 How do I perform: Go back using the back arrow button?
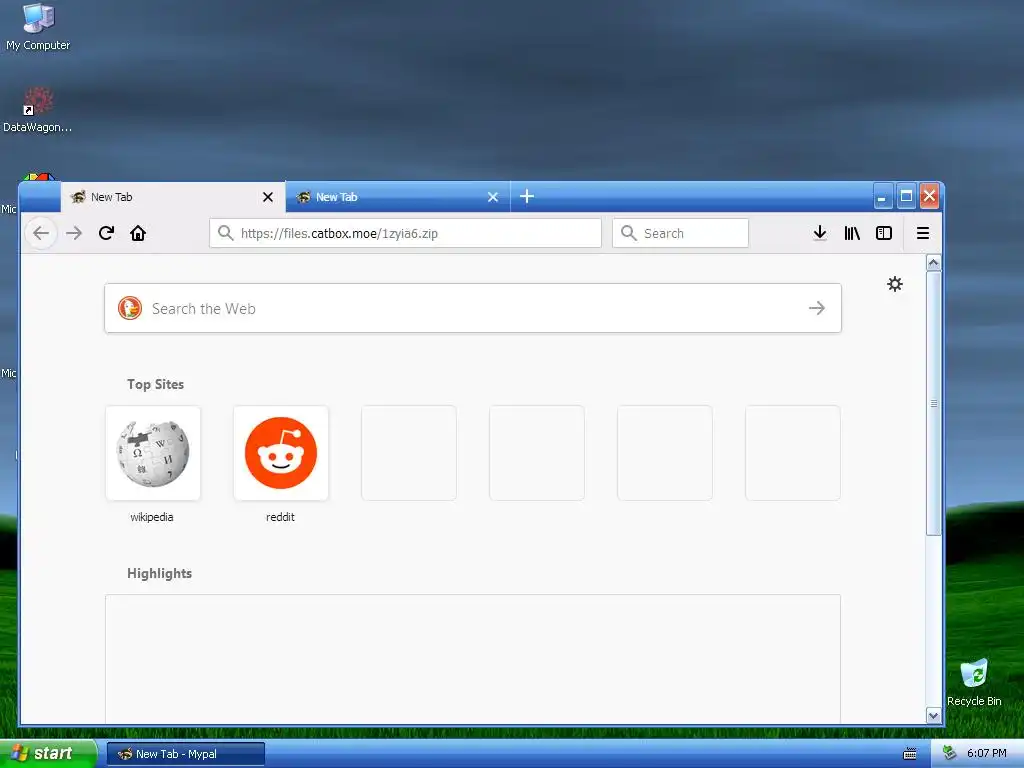coord(41,233)
